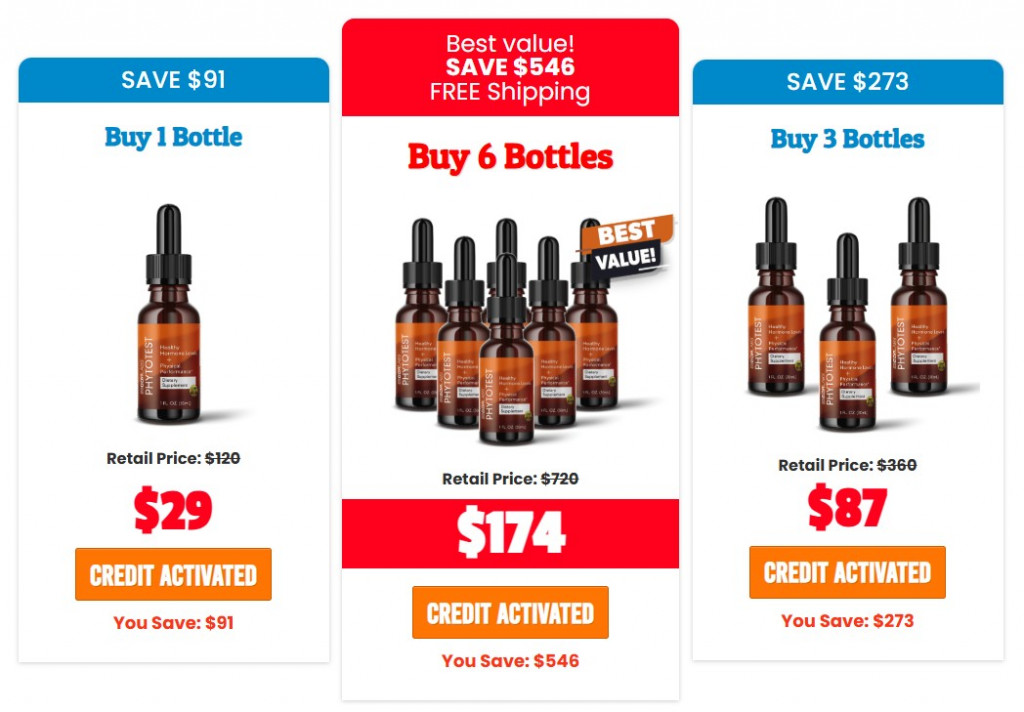Click the Buy 6 Bottles heading
The image size is (1024, 712).
point(510,157)
